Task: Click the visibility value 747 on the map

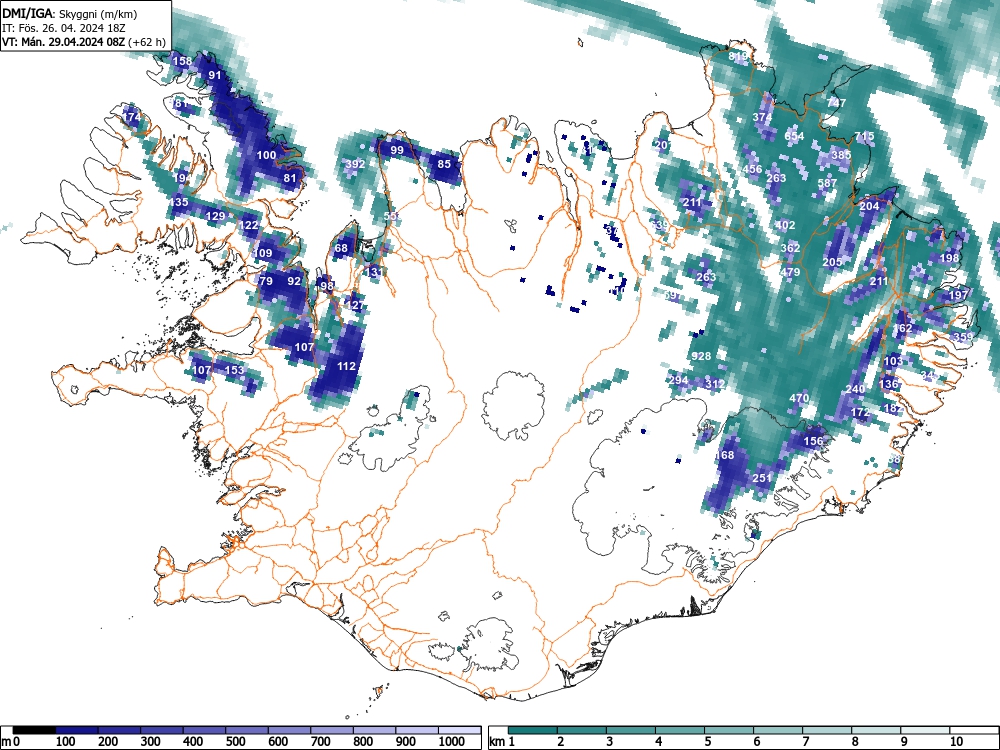Action: coord(836,103)
